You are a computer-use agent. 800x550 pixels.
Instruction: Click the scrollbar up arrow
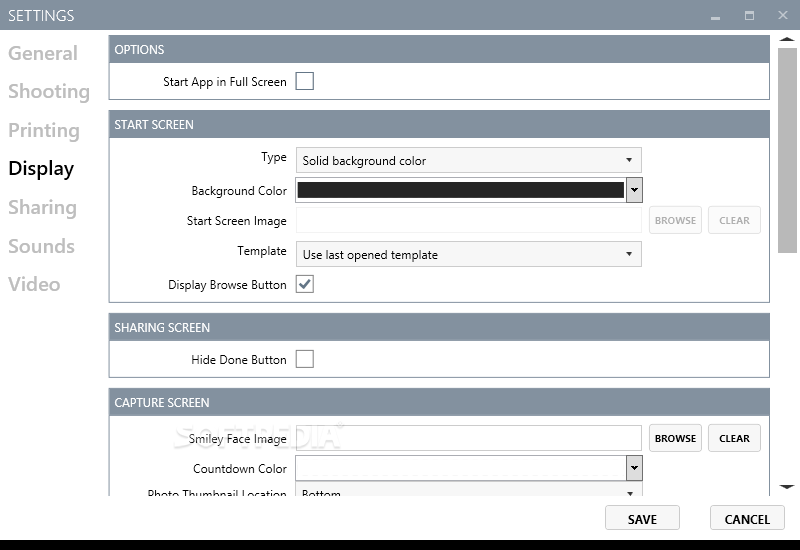pos(787,39)
